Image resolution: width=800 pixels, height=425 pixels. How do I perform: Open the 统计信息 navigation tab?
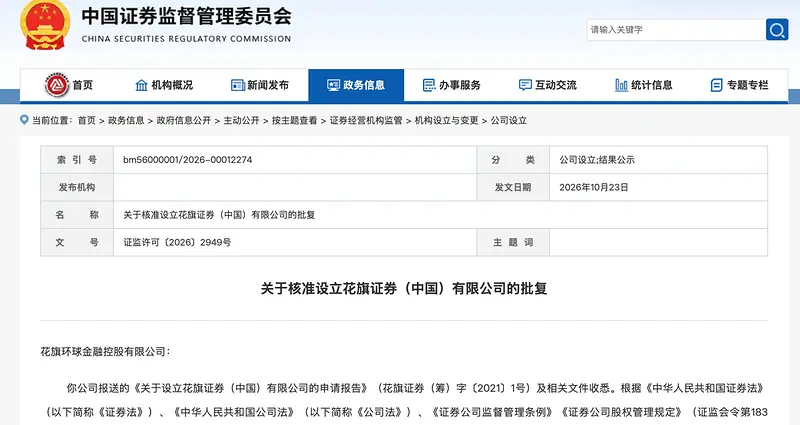tap(644, 85)
